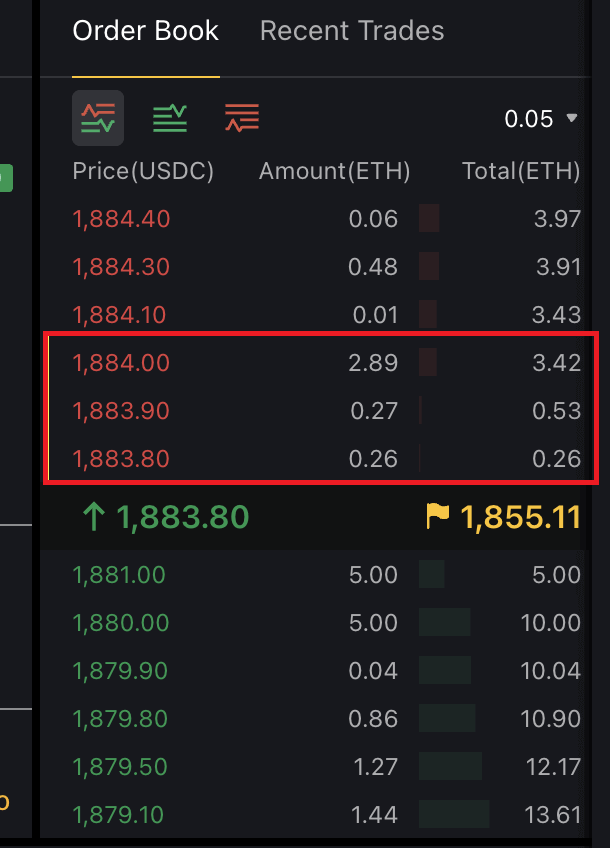This screenshot has height=848, width=611.
Task: Show sell orders only view icon
Action: tap(242, 118)
